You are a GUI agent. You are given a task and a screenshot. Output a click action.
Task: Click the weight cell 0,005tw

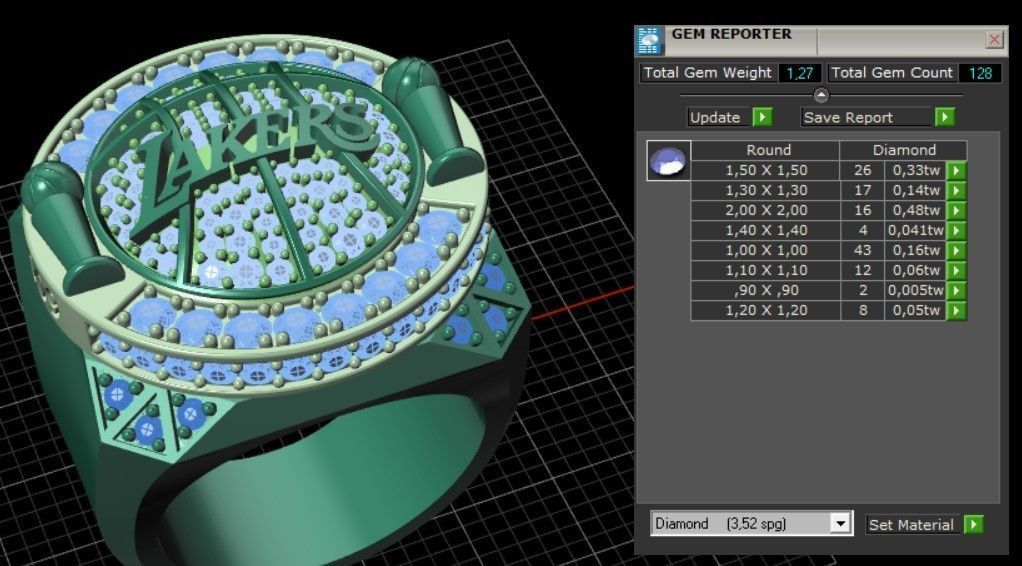pos(916,291)
